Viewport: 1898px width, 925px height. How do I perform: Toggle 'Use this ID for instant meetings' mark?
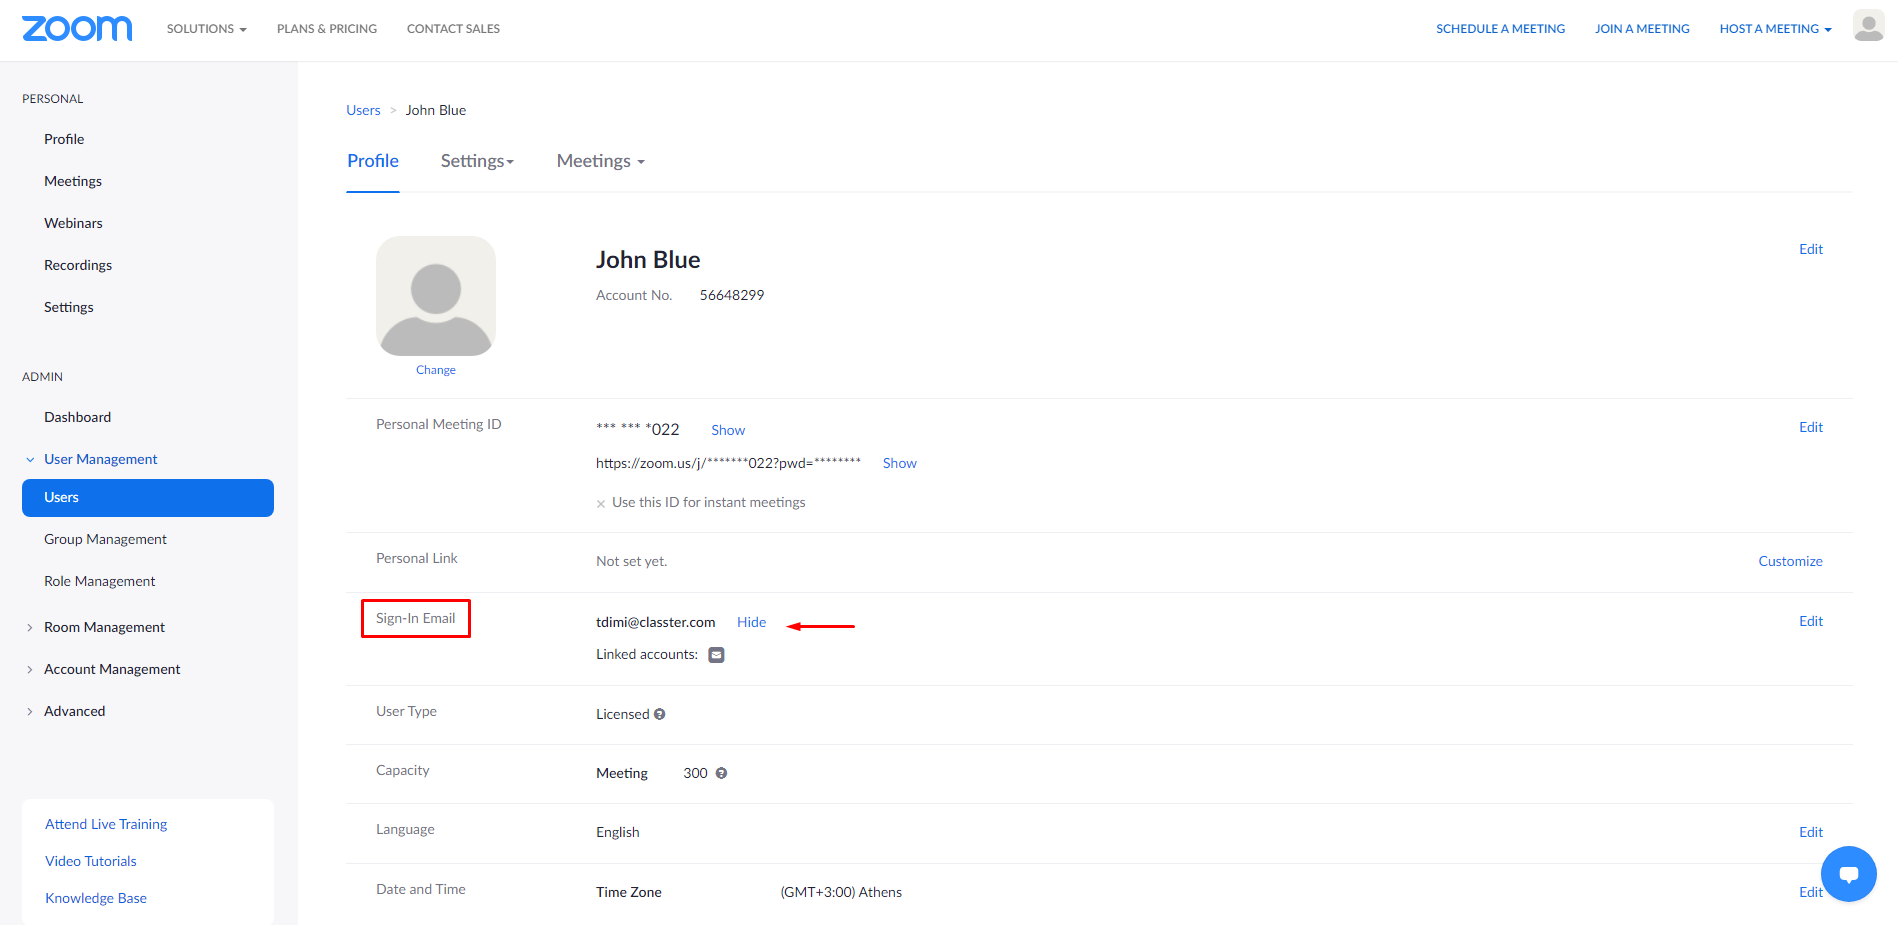point(601,503)
